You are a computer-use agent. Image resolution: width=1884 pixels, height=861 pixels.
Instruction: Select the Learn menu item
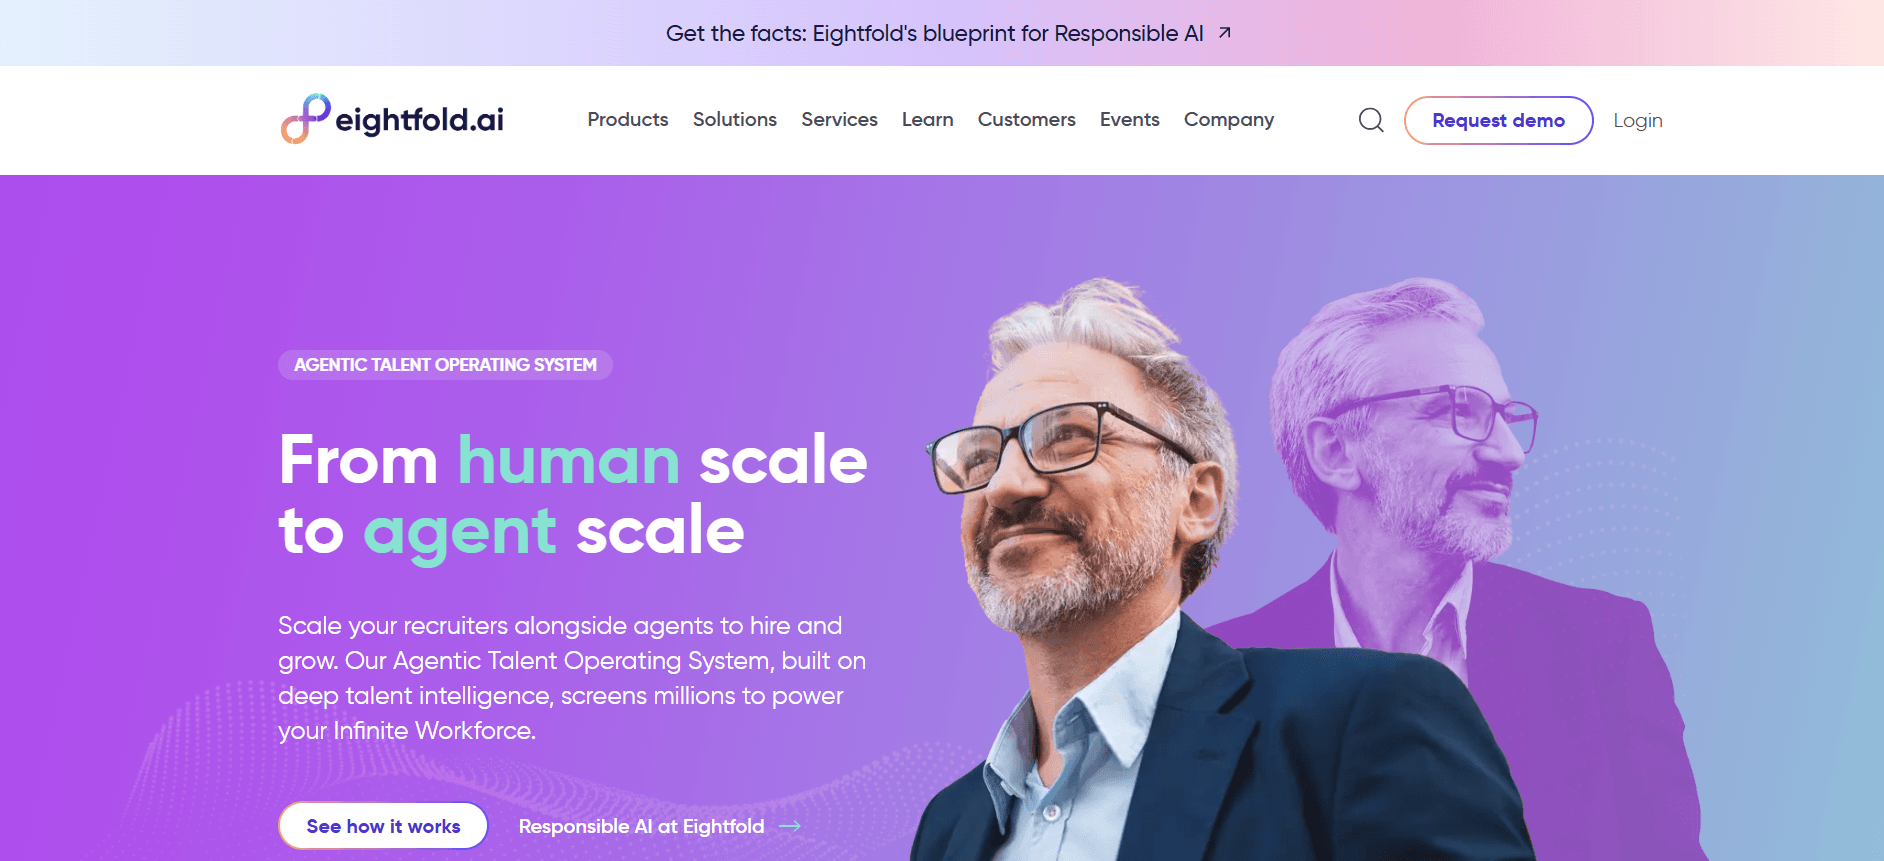pos(928,120)
